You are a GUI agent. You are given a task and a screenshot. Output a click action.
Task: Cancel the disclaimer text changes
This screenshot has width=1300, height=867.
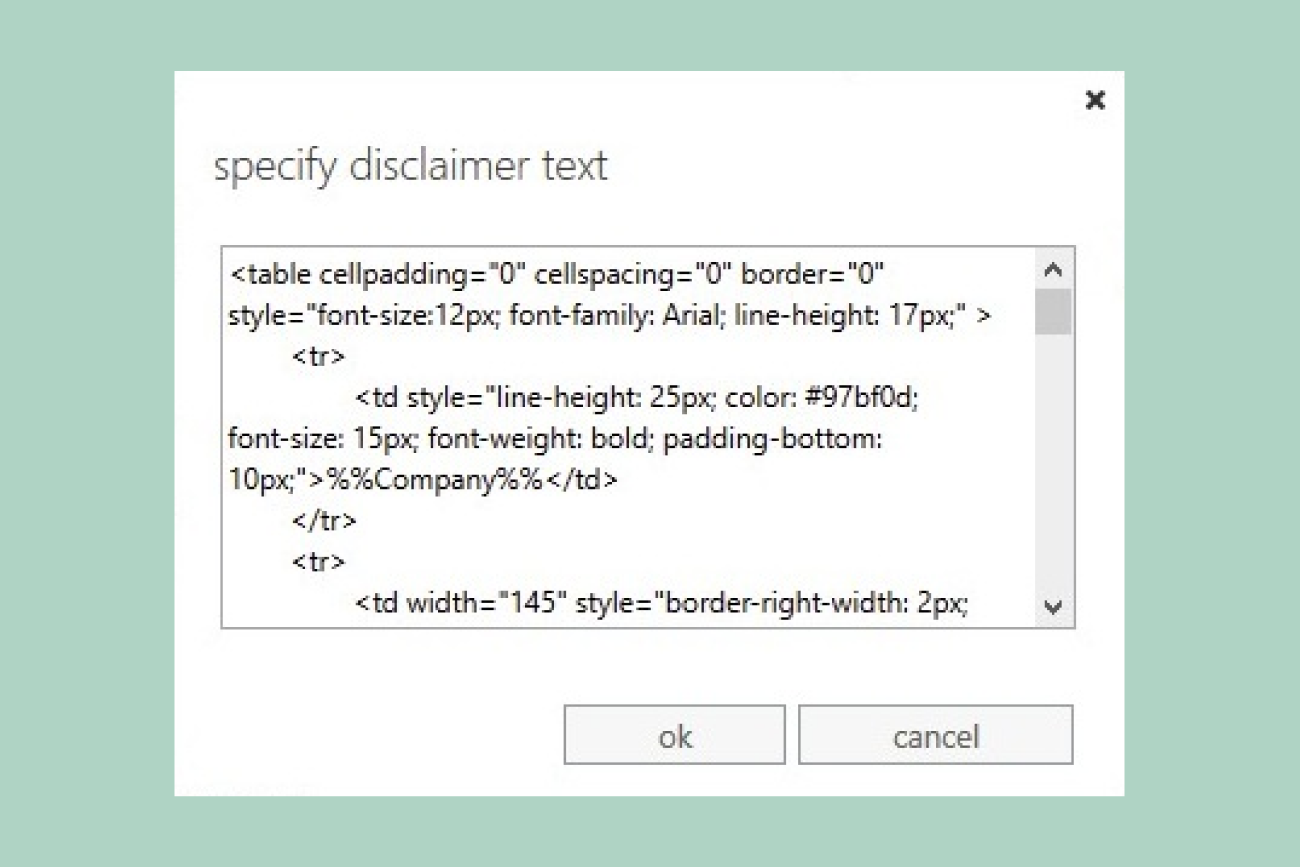point(936,735)
